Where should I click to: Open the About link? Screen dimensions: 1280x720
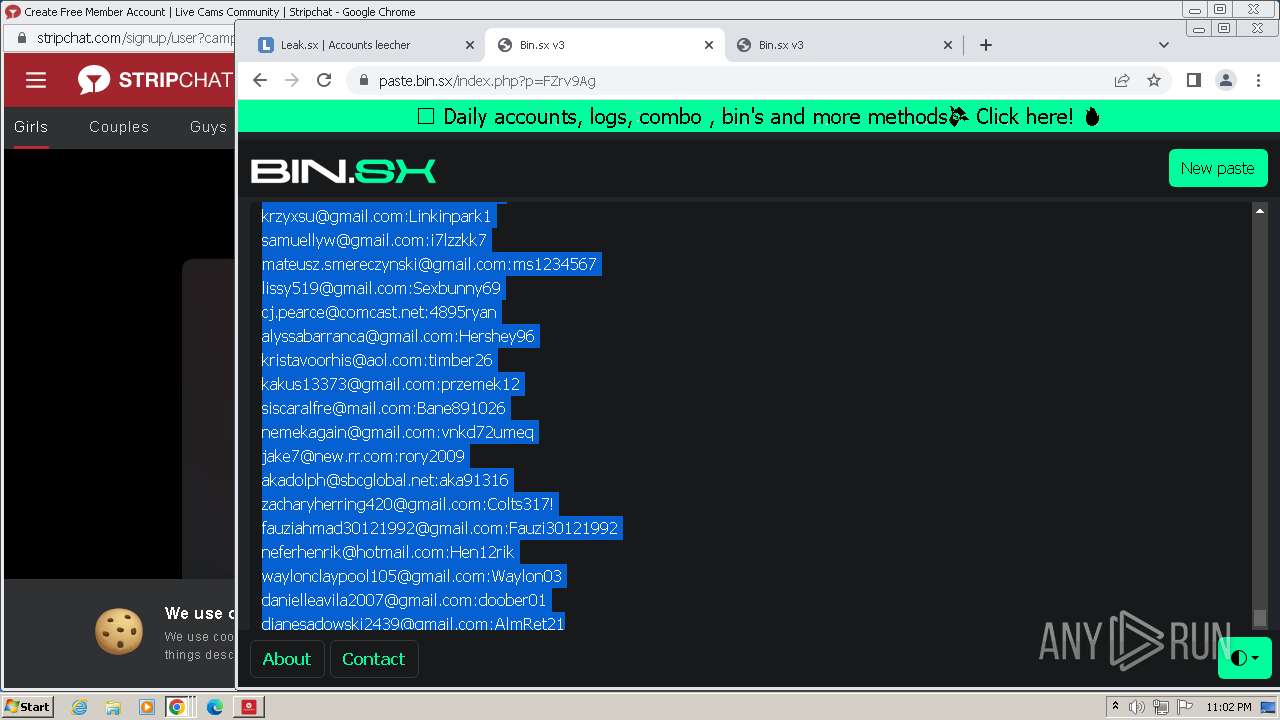pyautogui.click(x=287, y=659)
